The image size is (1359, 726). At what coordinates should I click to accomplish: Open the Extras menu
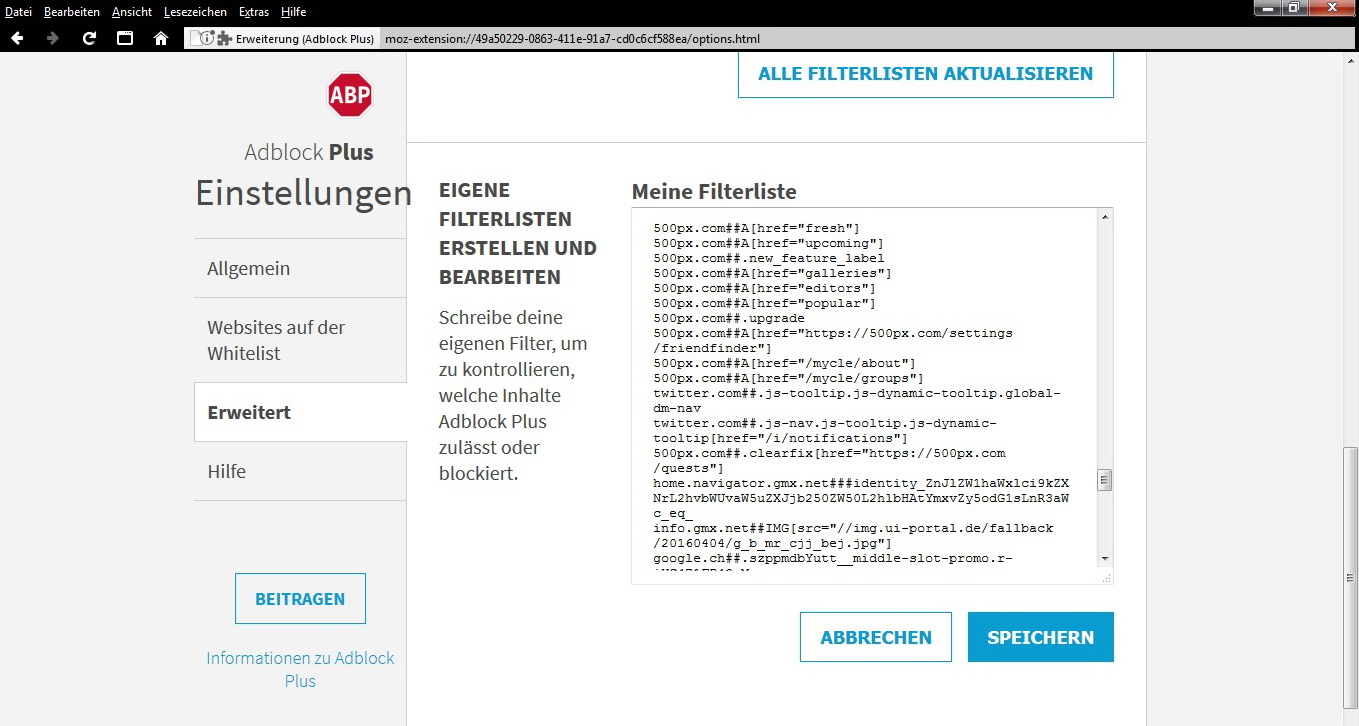(x=255, y=12)
